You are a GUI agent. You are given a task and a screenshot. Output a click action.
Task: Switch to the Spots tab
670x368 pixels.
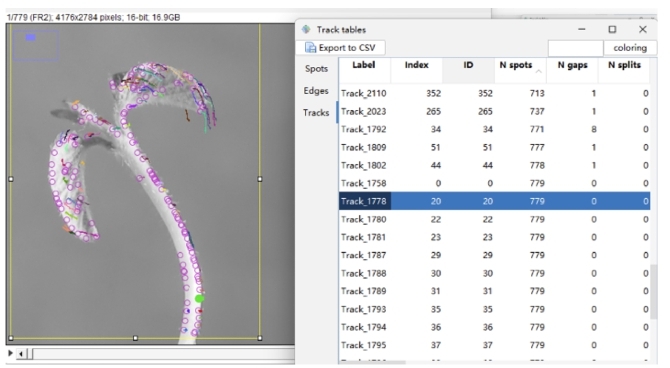click(316, 68)
